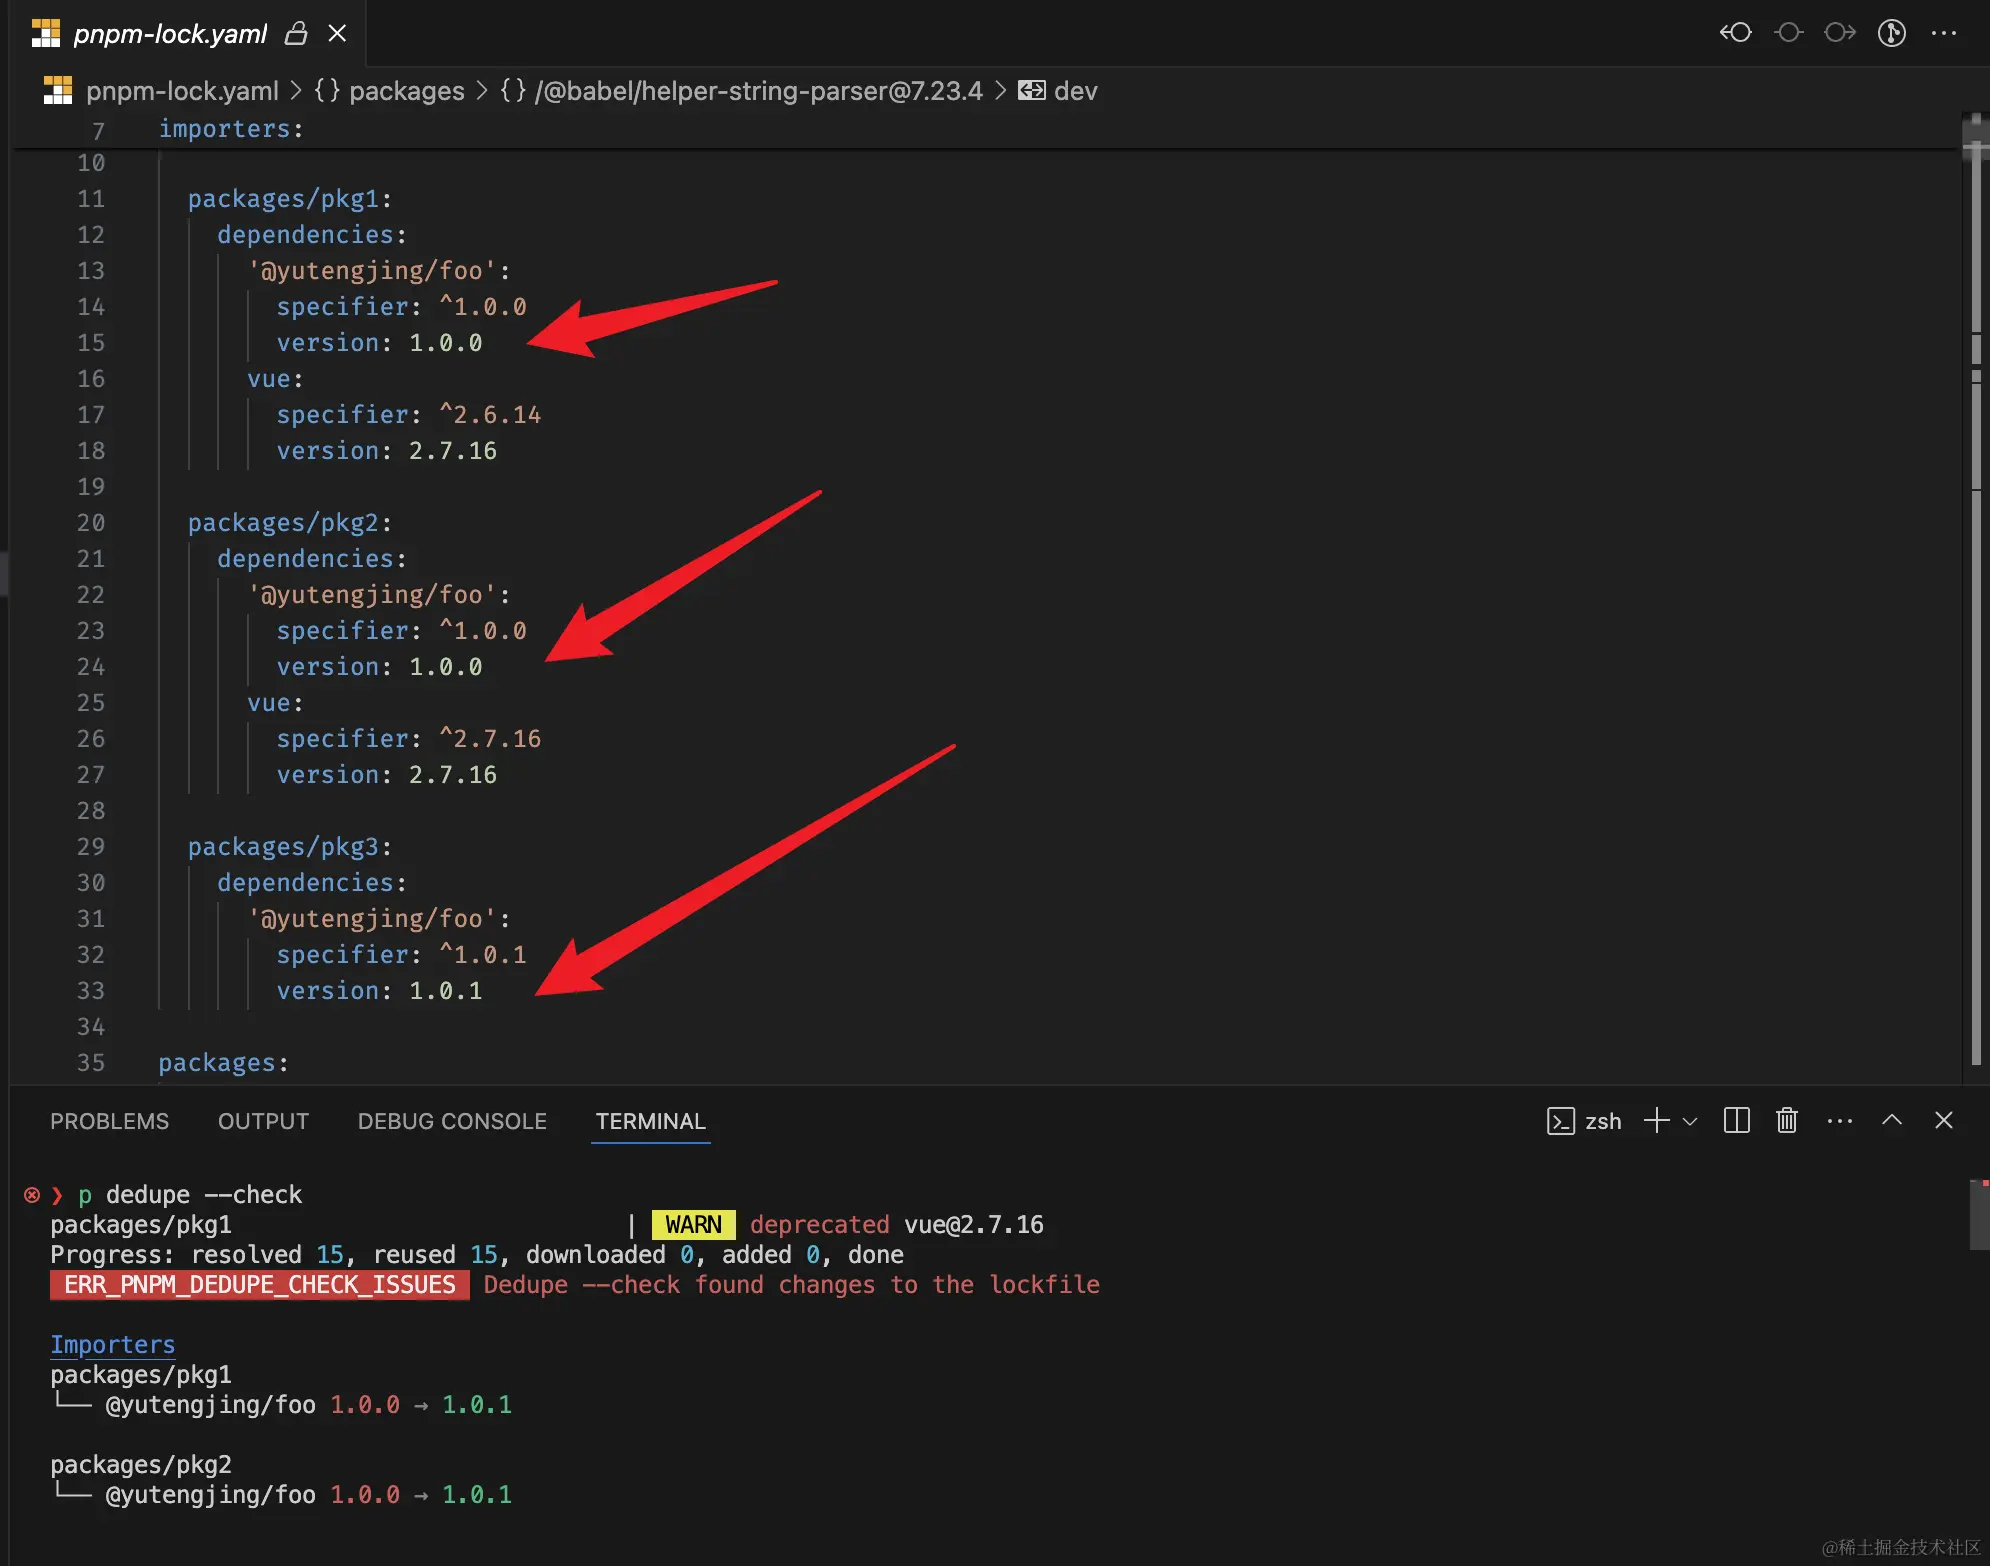Close the pnpm-lock.yaml editor tab

(338, 34)
